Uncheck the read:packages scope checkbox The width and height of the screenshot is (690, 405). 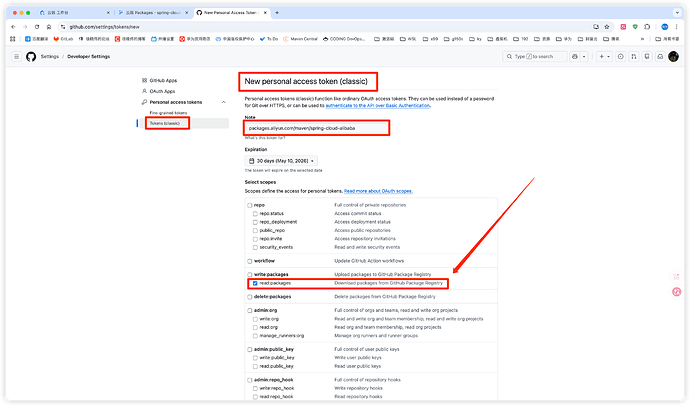(x=255, y=283)
